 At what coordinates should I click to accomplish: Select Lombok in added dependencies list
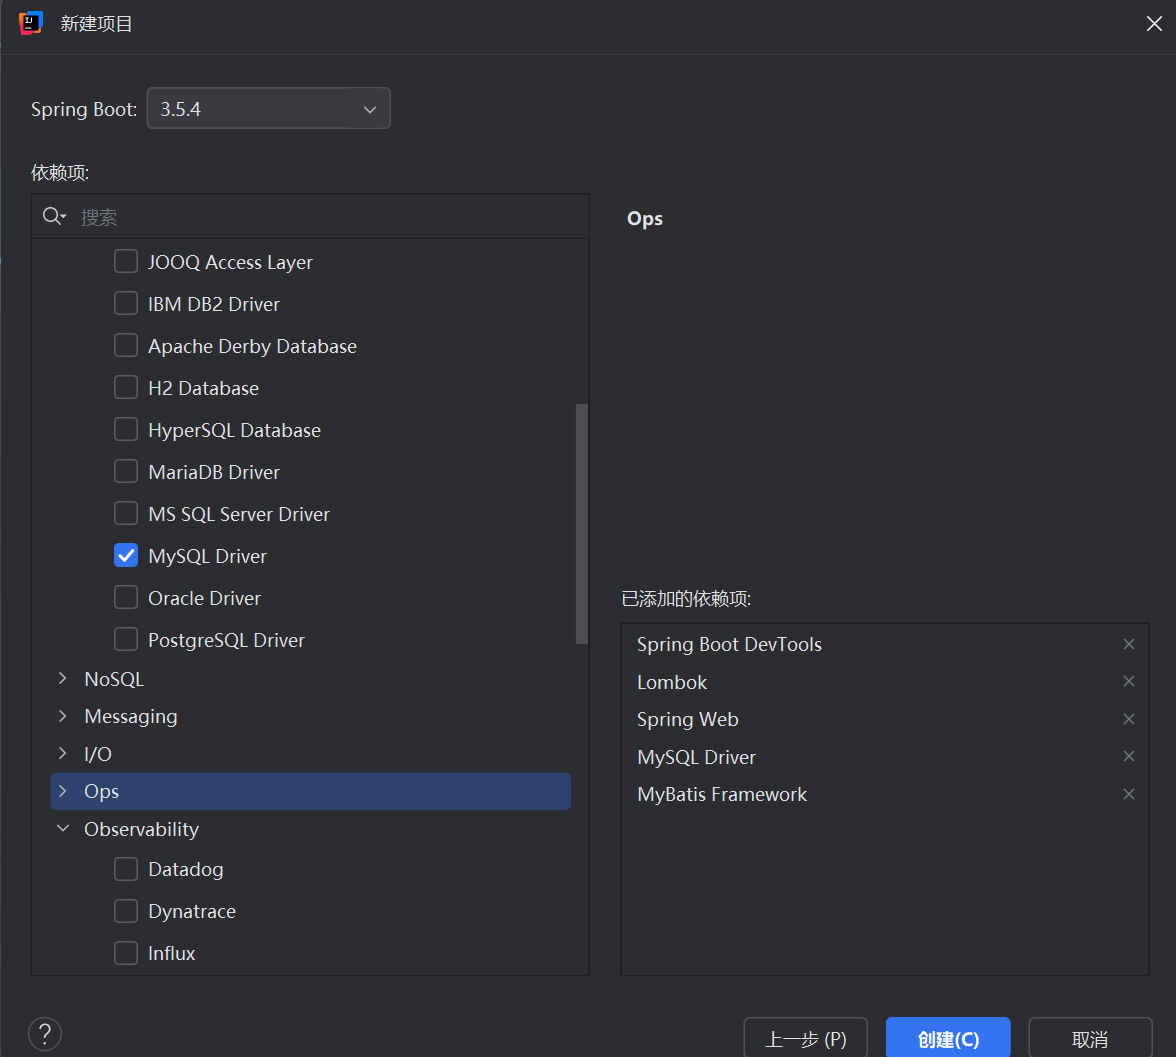(672, 682)
